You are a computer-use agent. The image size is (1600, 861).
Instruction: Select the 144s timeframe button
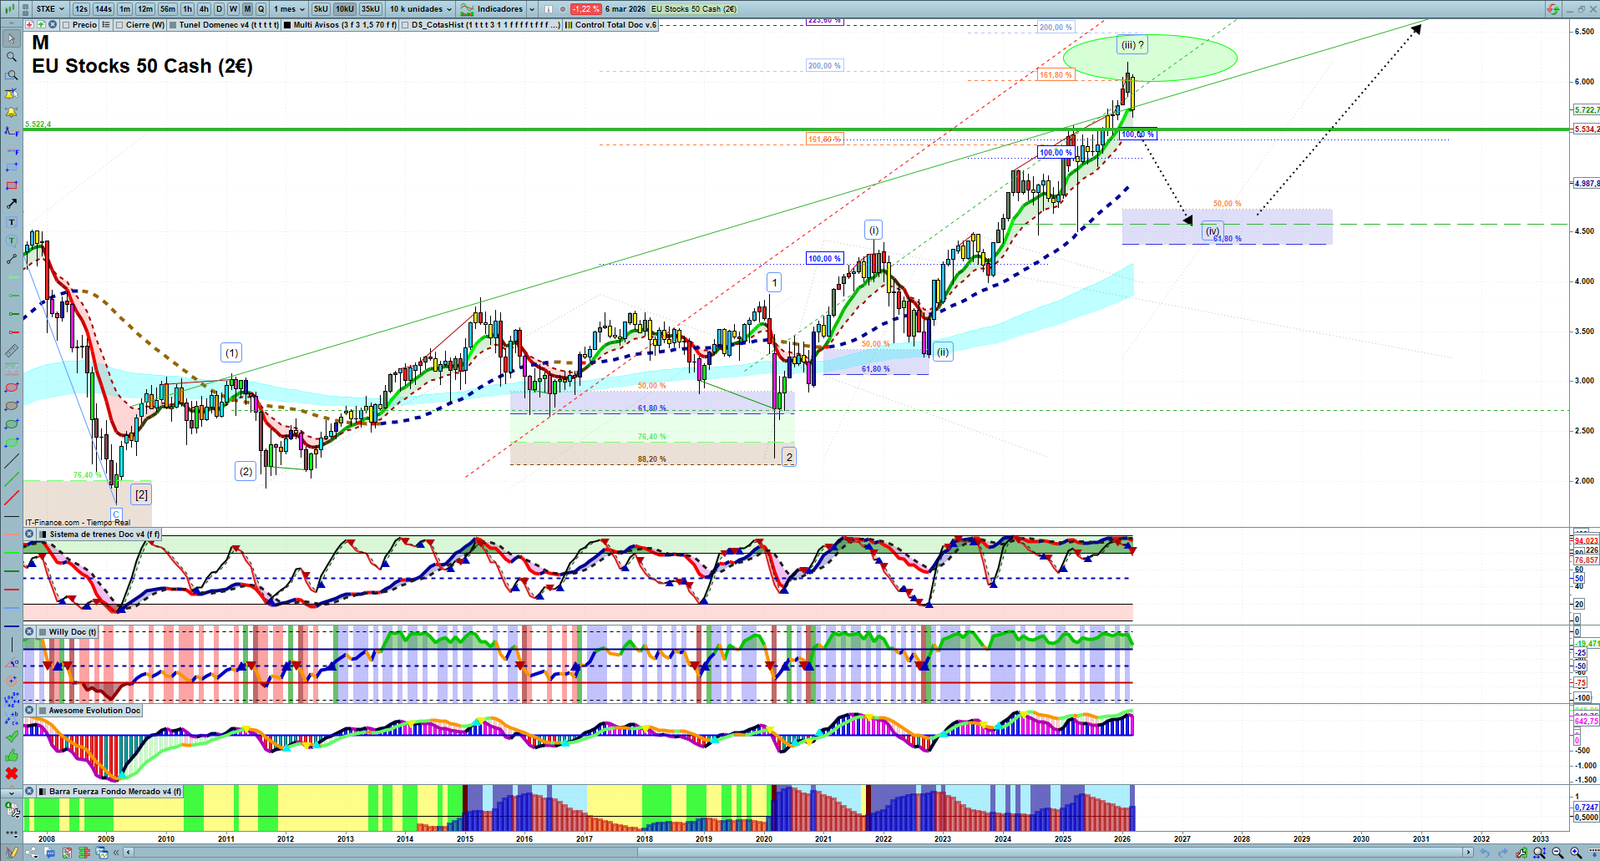103,9
